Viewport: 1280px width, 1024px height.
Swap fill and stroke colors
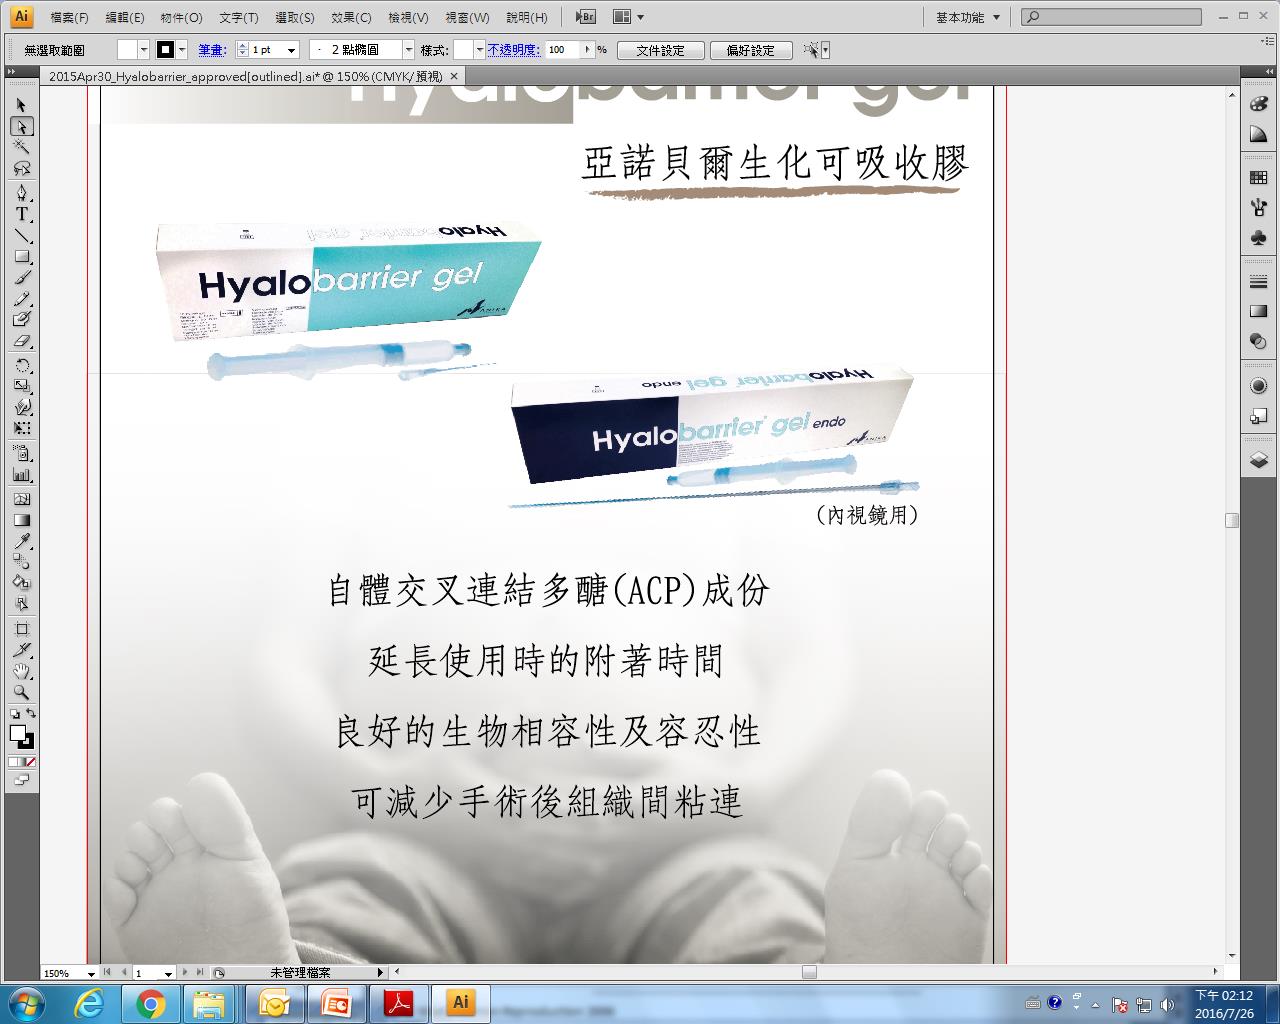coord(31,714)
